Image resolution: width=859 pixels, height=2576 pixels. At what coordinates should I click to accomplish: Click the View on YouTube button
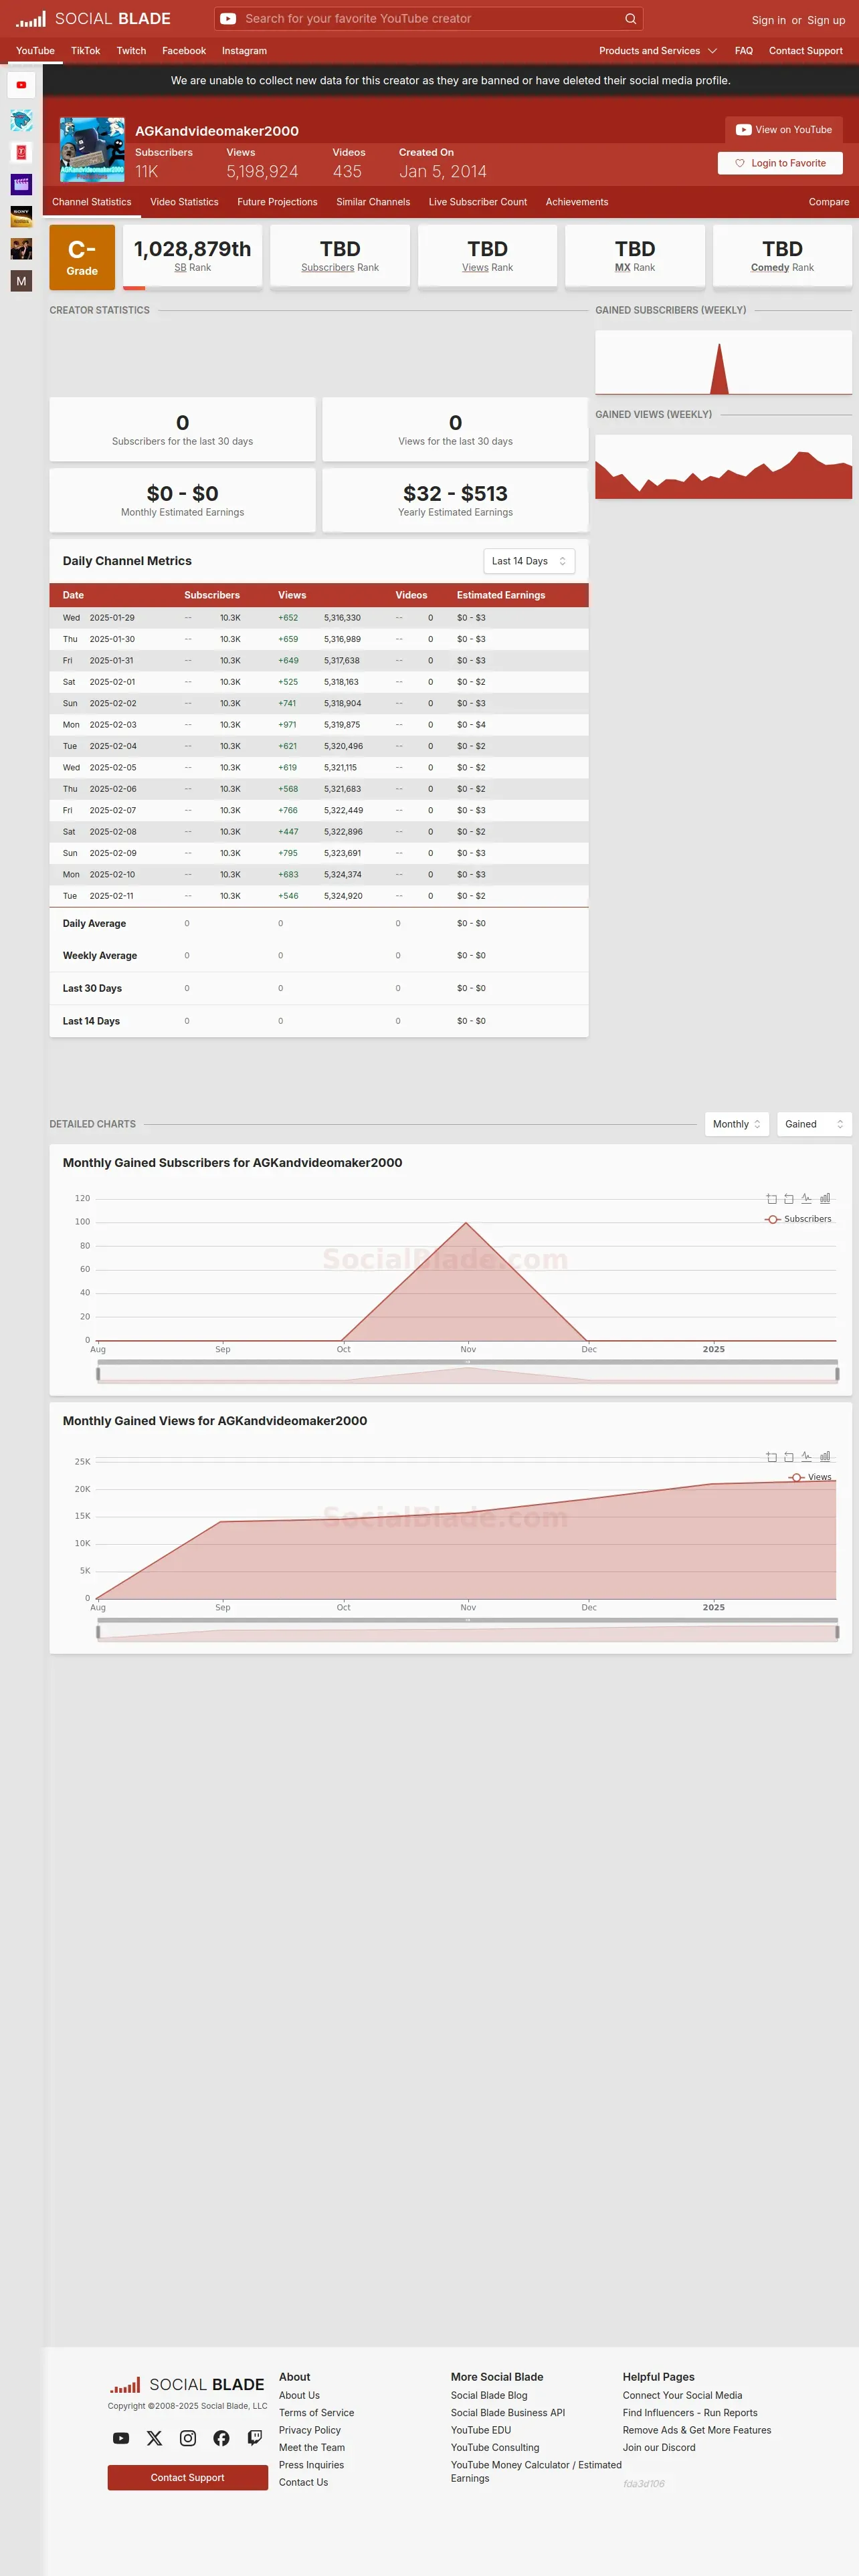(784, 130)
